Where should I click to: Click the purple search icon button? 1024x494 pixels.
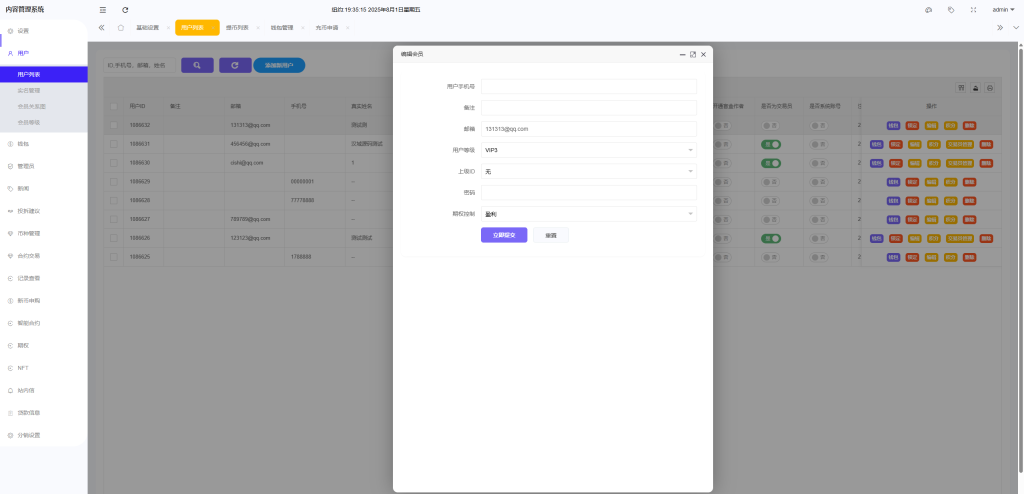coord(197,65)
